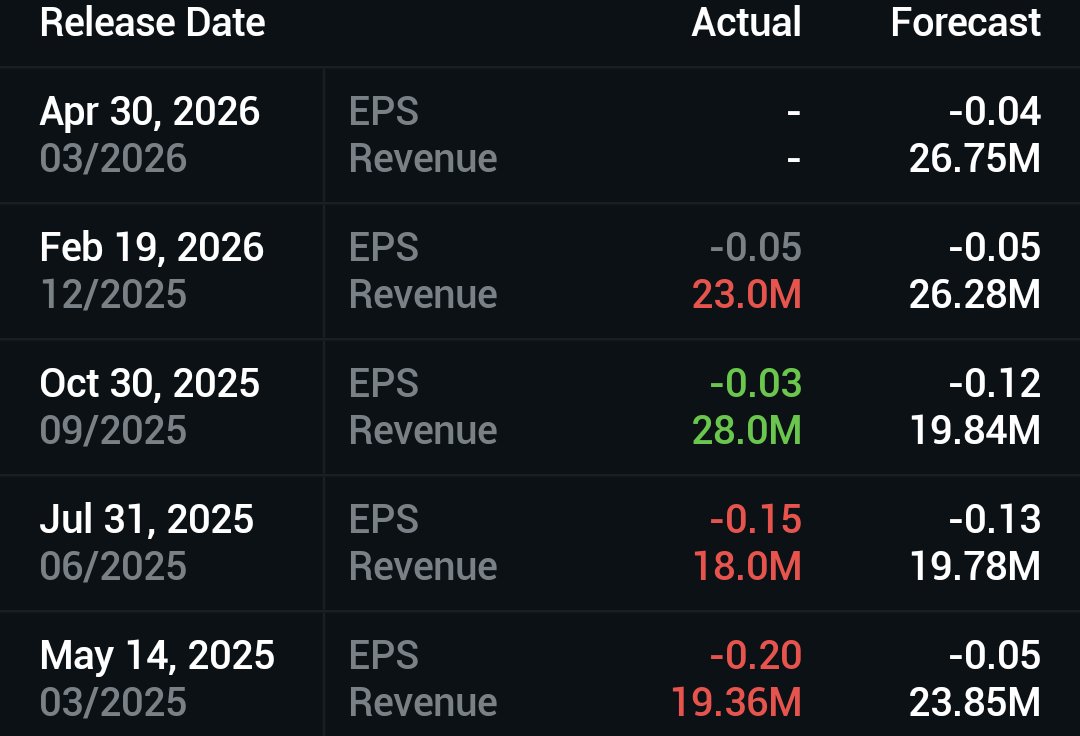The height and width of the screenshot is (736, 1080).
Task: Click the Forecast column header
Action: (965, 22)
